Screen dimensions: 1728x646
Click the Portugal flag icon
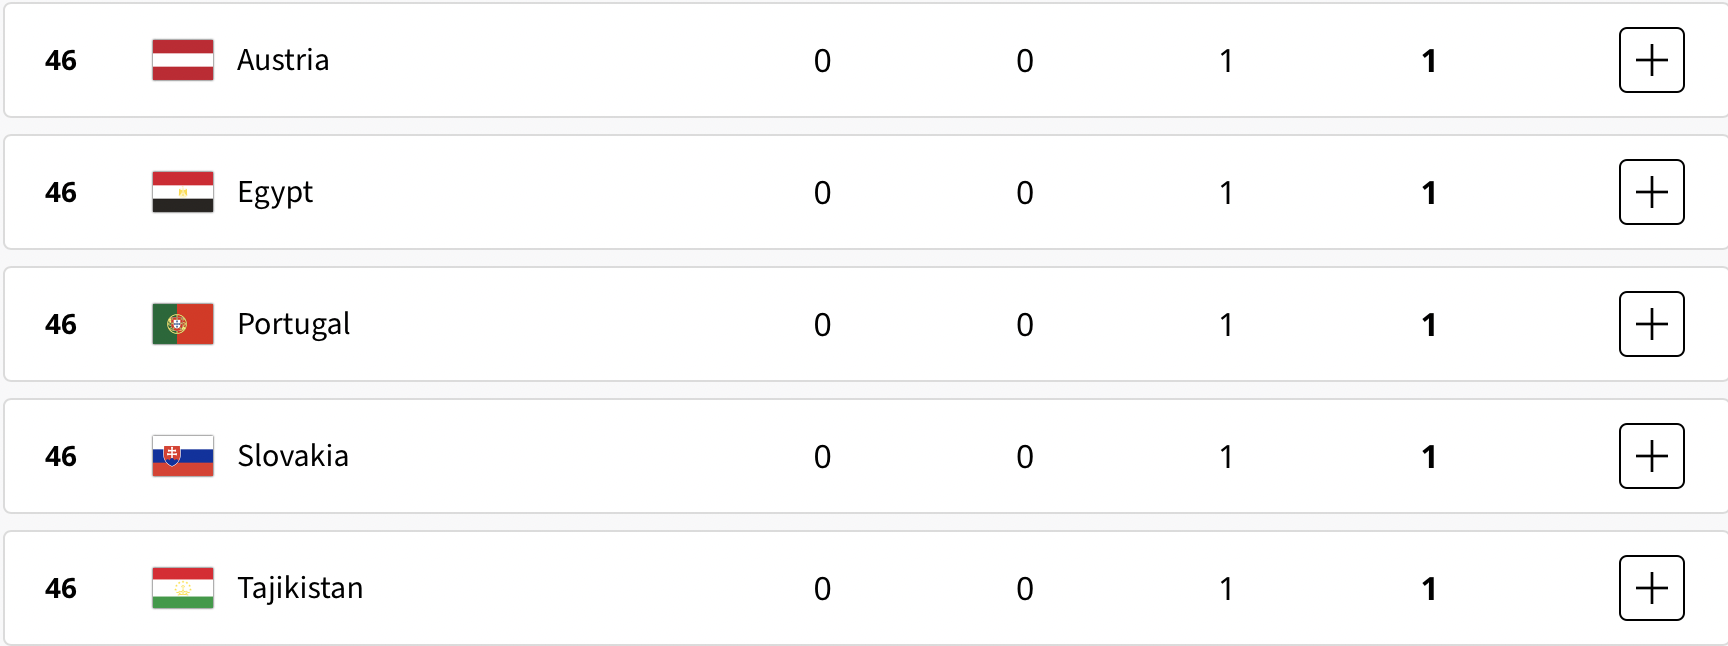183,324
